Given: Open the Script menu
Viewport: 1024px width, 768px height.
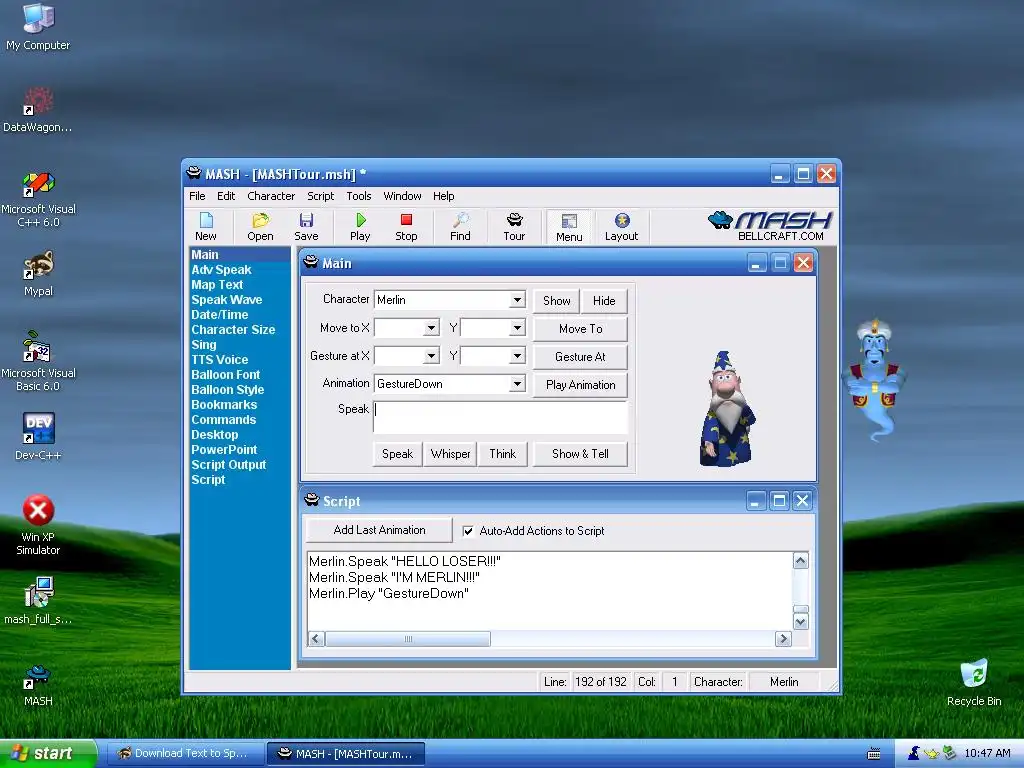Looking at the screenshot, I should pyautogui.click(x=321, y=196).
